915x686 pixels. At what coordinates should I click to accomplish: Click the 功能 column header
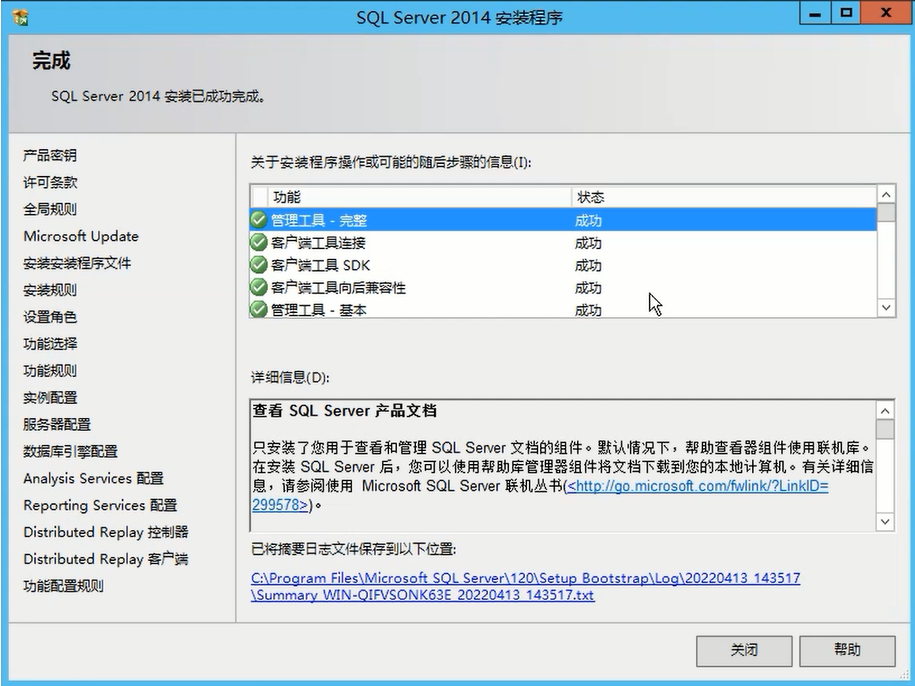tap(420, 197)
